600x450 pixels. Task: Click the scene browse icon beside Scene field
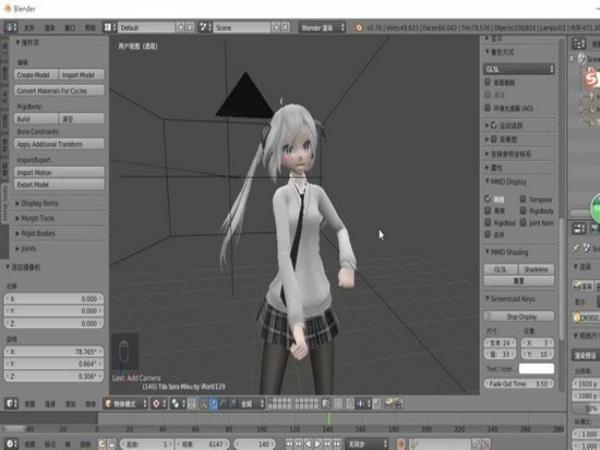point(205,28)
